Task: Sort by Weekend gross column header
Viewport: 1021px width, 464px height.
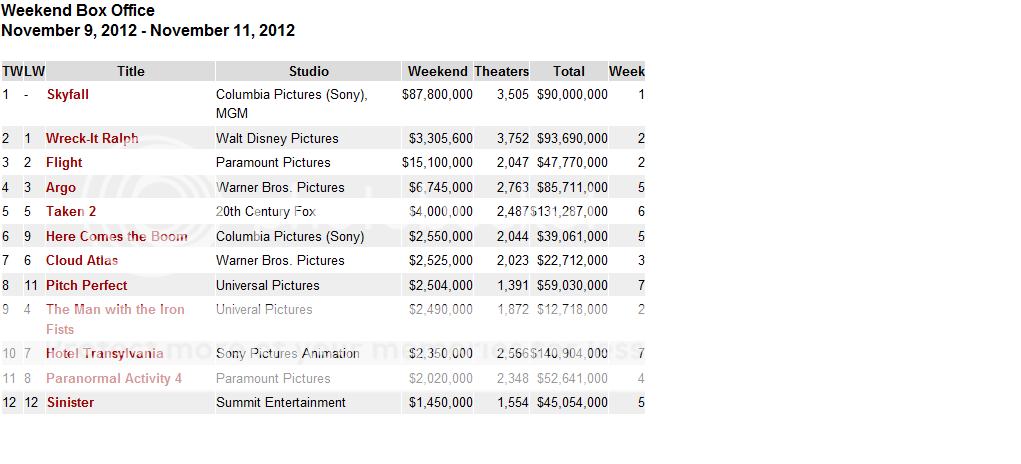Action: pyautogui.click(x=437, y=71)
